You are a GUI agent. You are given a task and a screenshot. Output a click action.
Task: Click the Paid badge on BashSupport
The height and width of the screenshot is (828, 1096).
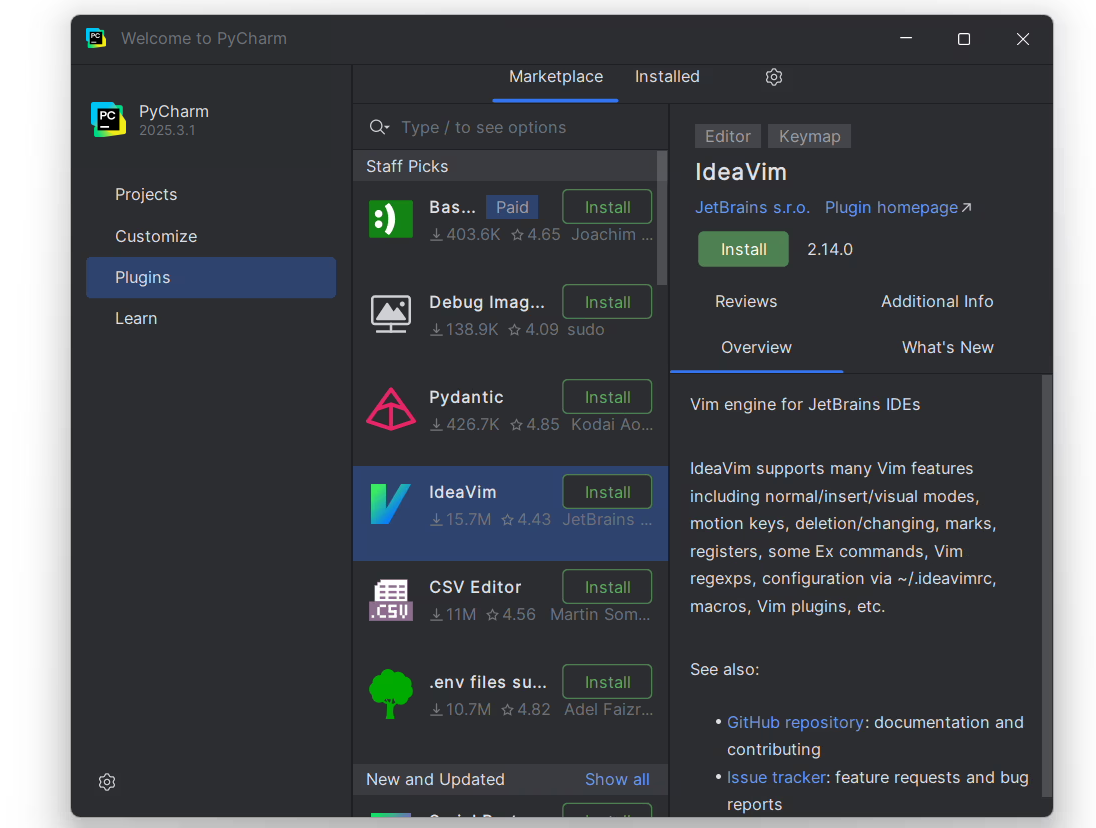click(x=512, y=207)
